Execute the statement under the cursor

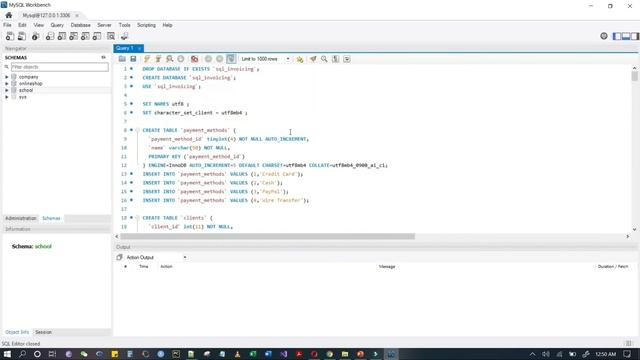point(158,59)
